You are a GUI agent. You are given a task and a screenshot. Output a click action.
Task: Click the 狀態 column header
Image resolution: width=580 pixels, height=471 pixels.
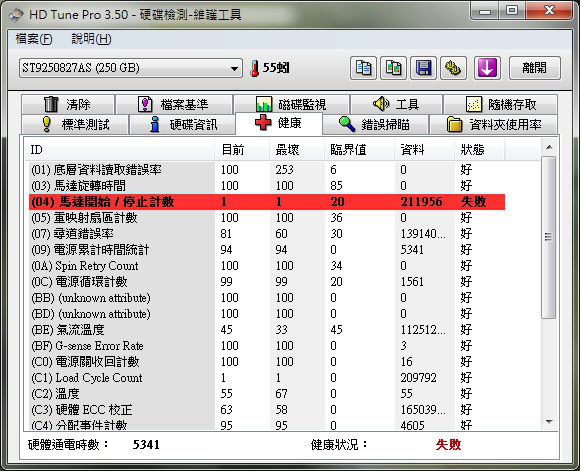[x=480, y=150]
